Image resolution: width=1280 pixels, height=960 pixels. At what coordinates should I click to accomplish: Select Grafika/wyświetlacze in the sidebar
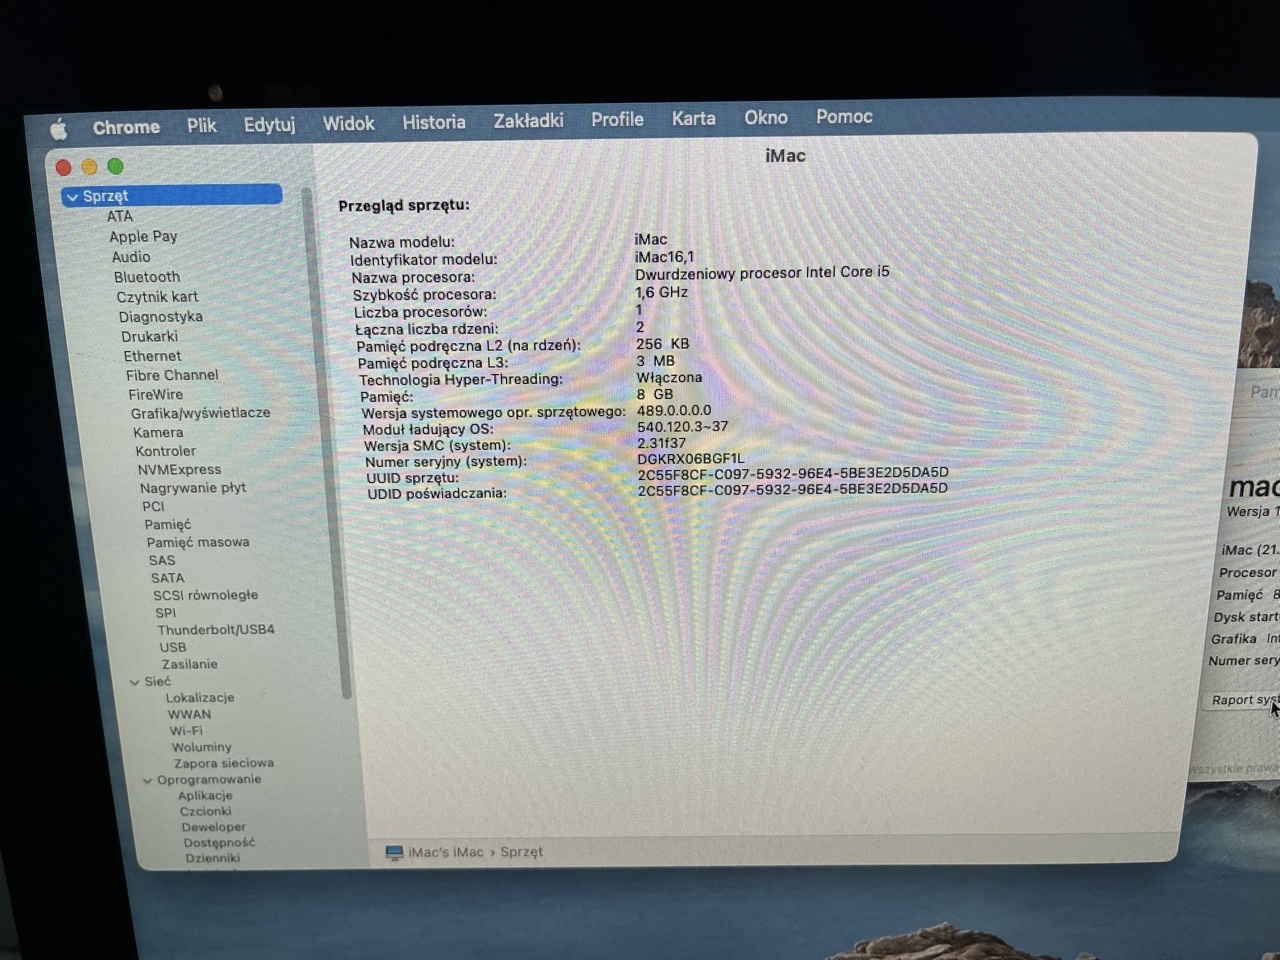(x=200, y=413)
